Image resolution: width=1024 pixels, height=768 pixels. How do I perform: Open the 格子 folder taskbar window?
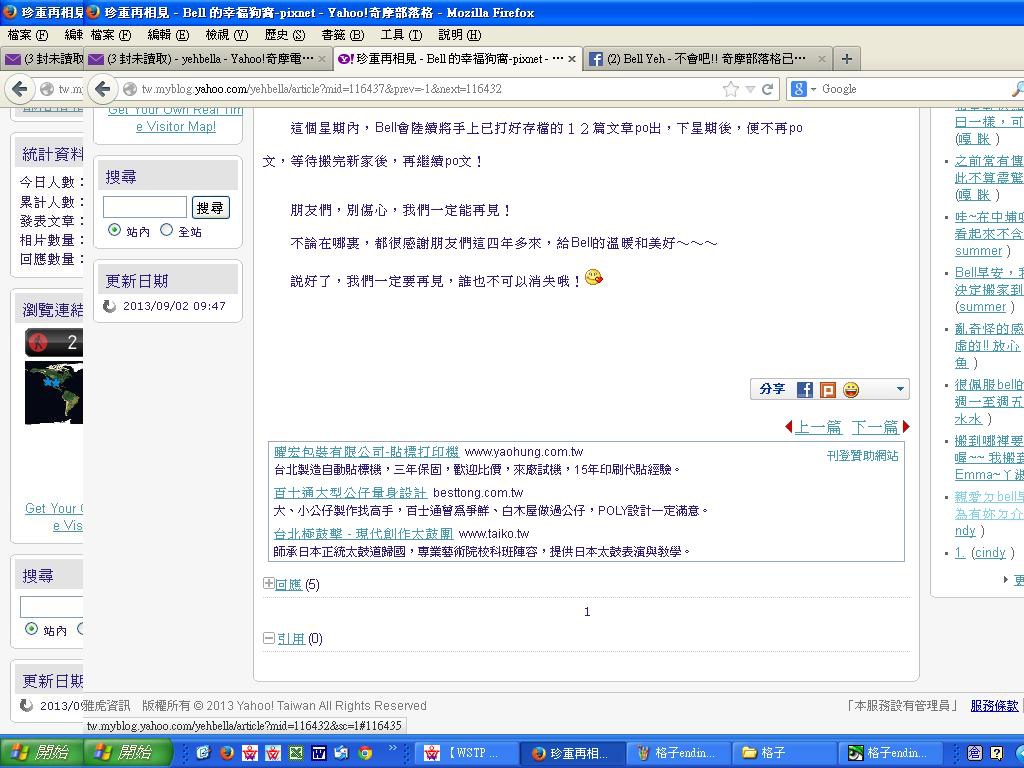click(x=785, y=753)
